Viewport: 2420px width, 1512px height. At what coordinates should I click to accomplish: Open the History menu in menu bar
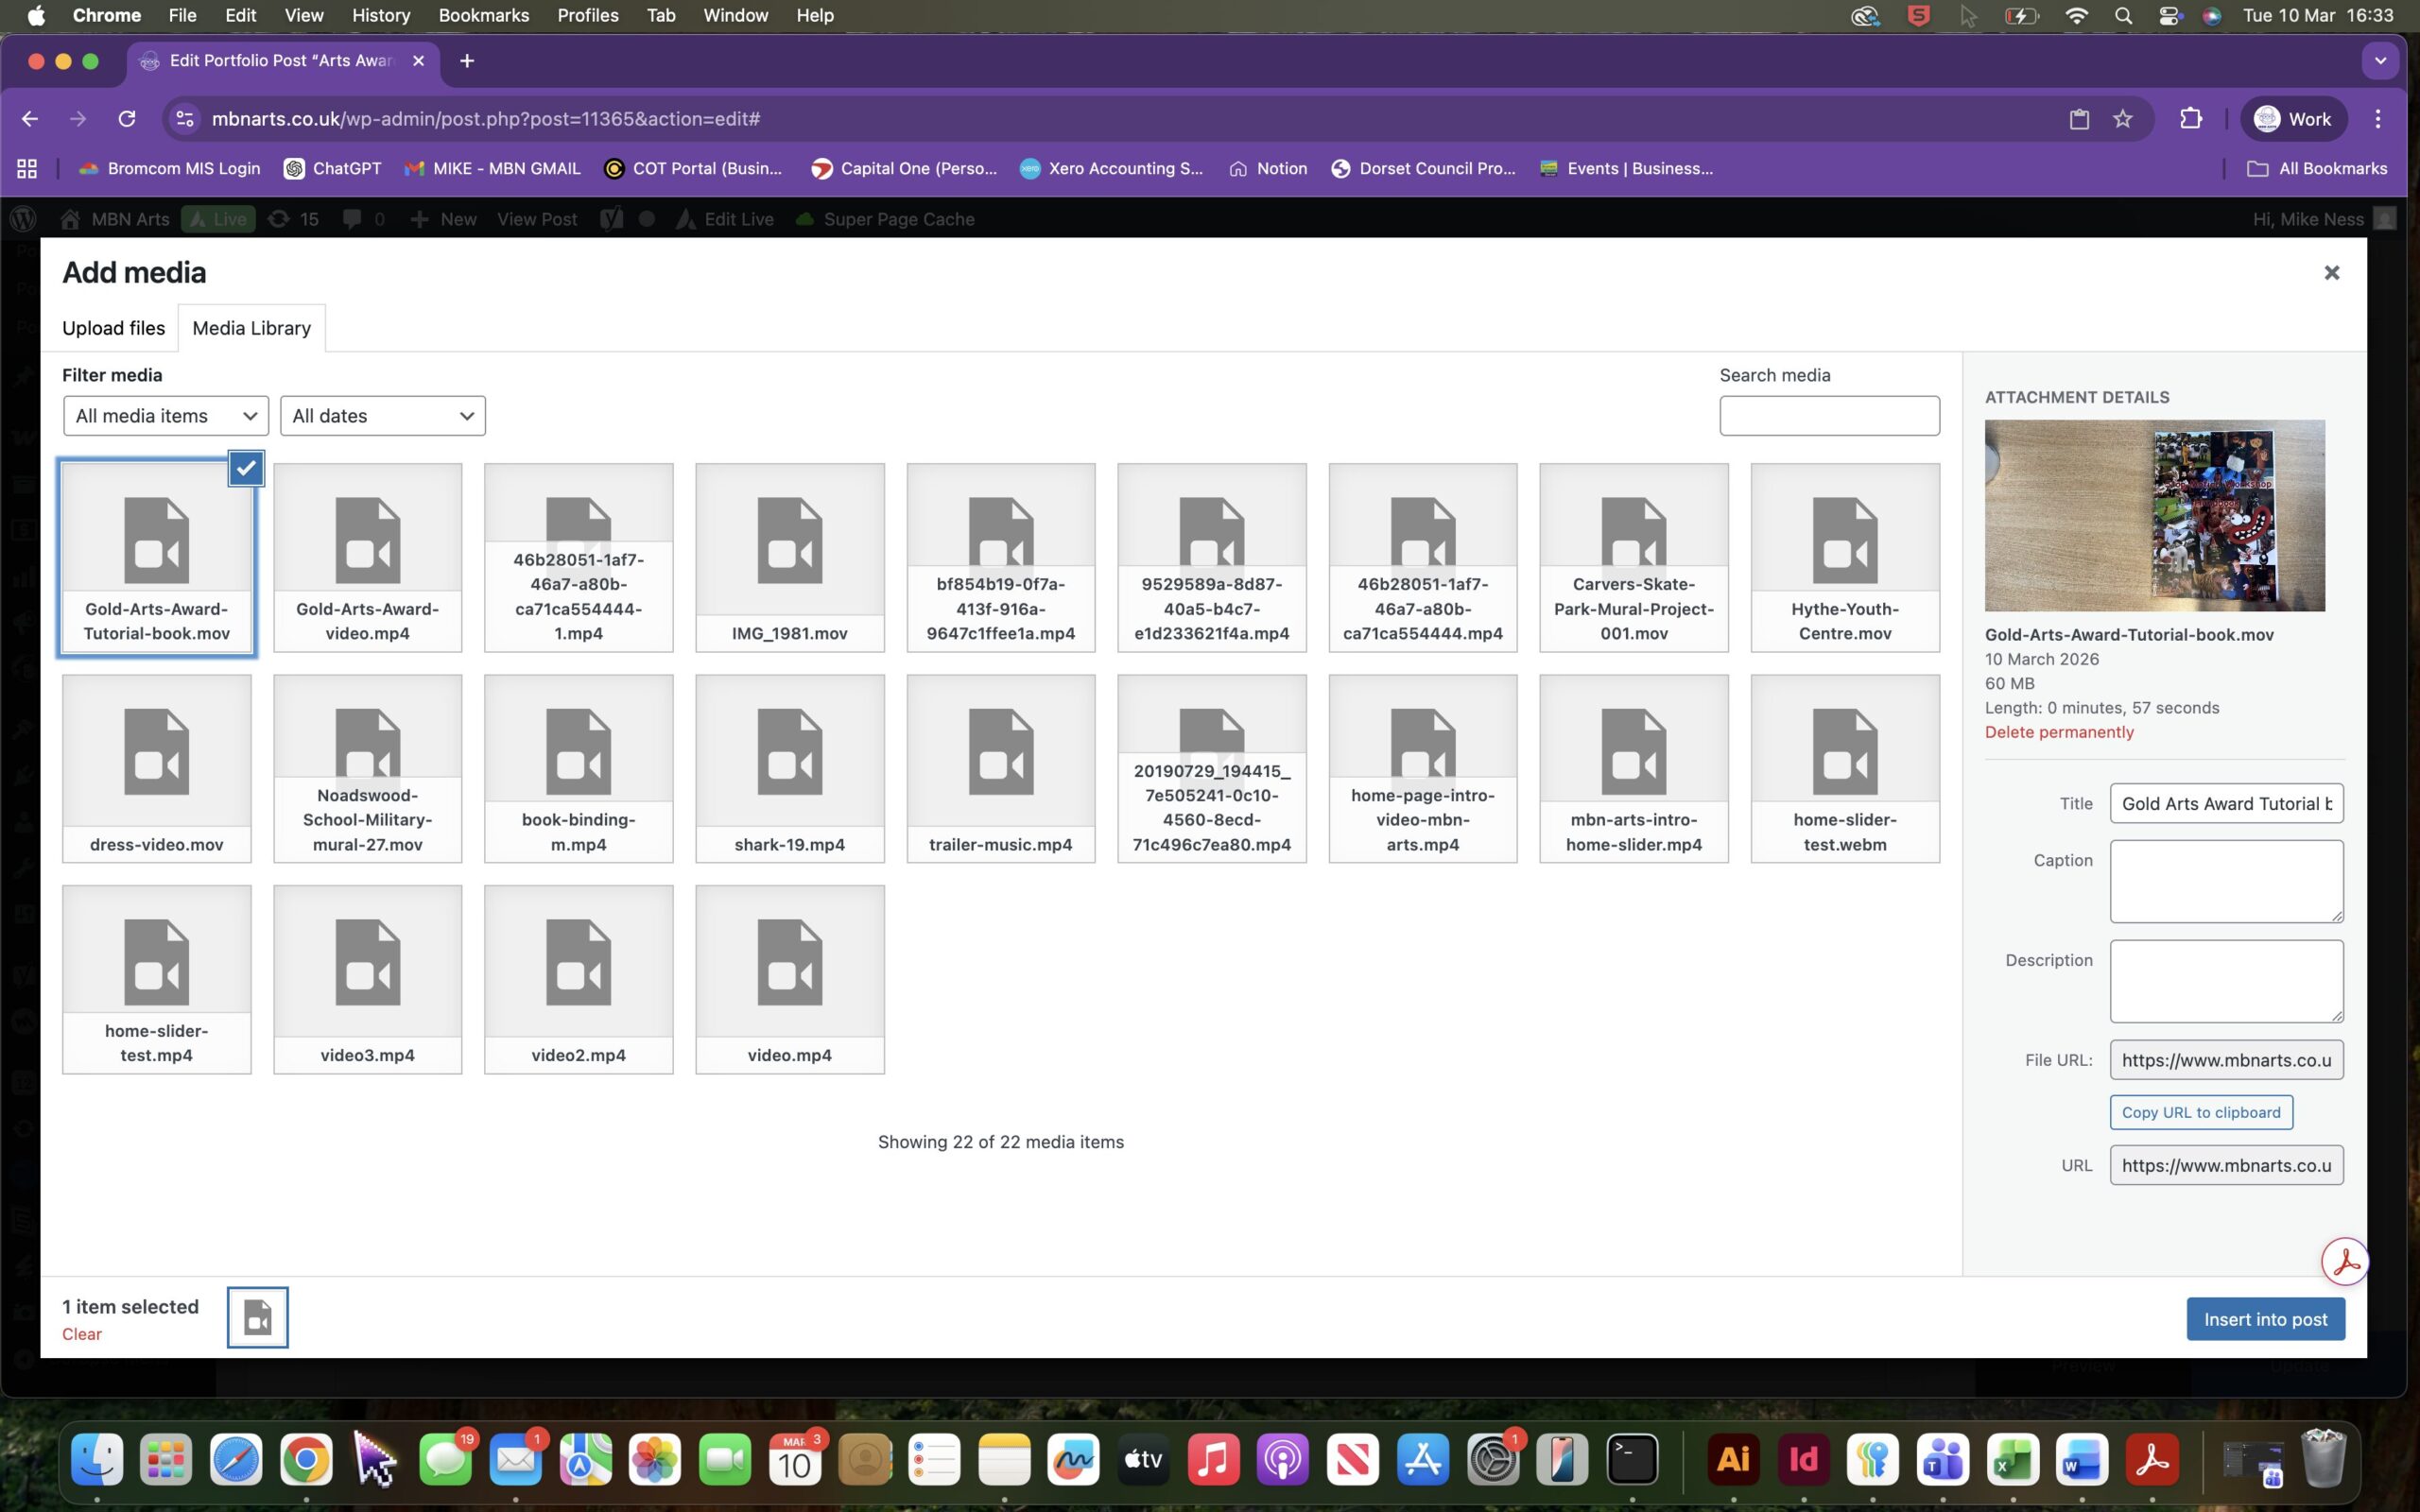tap(380, 15)
